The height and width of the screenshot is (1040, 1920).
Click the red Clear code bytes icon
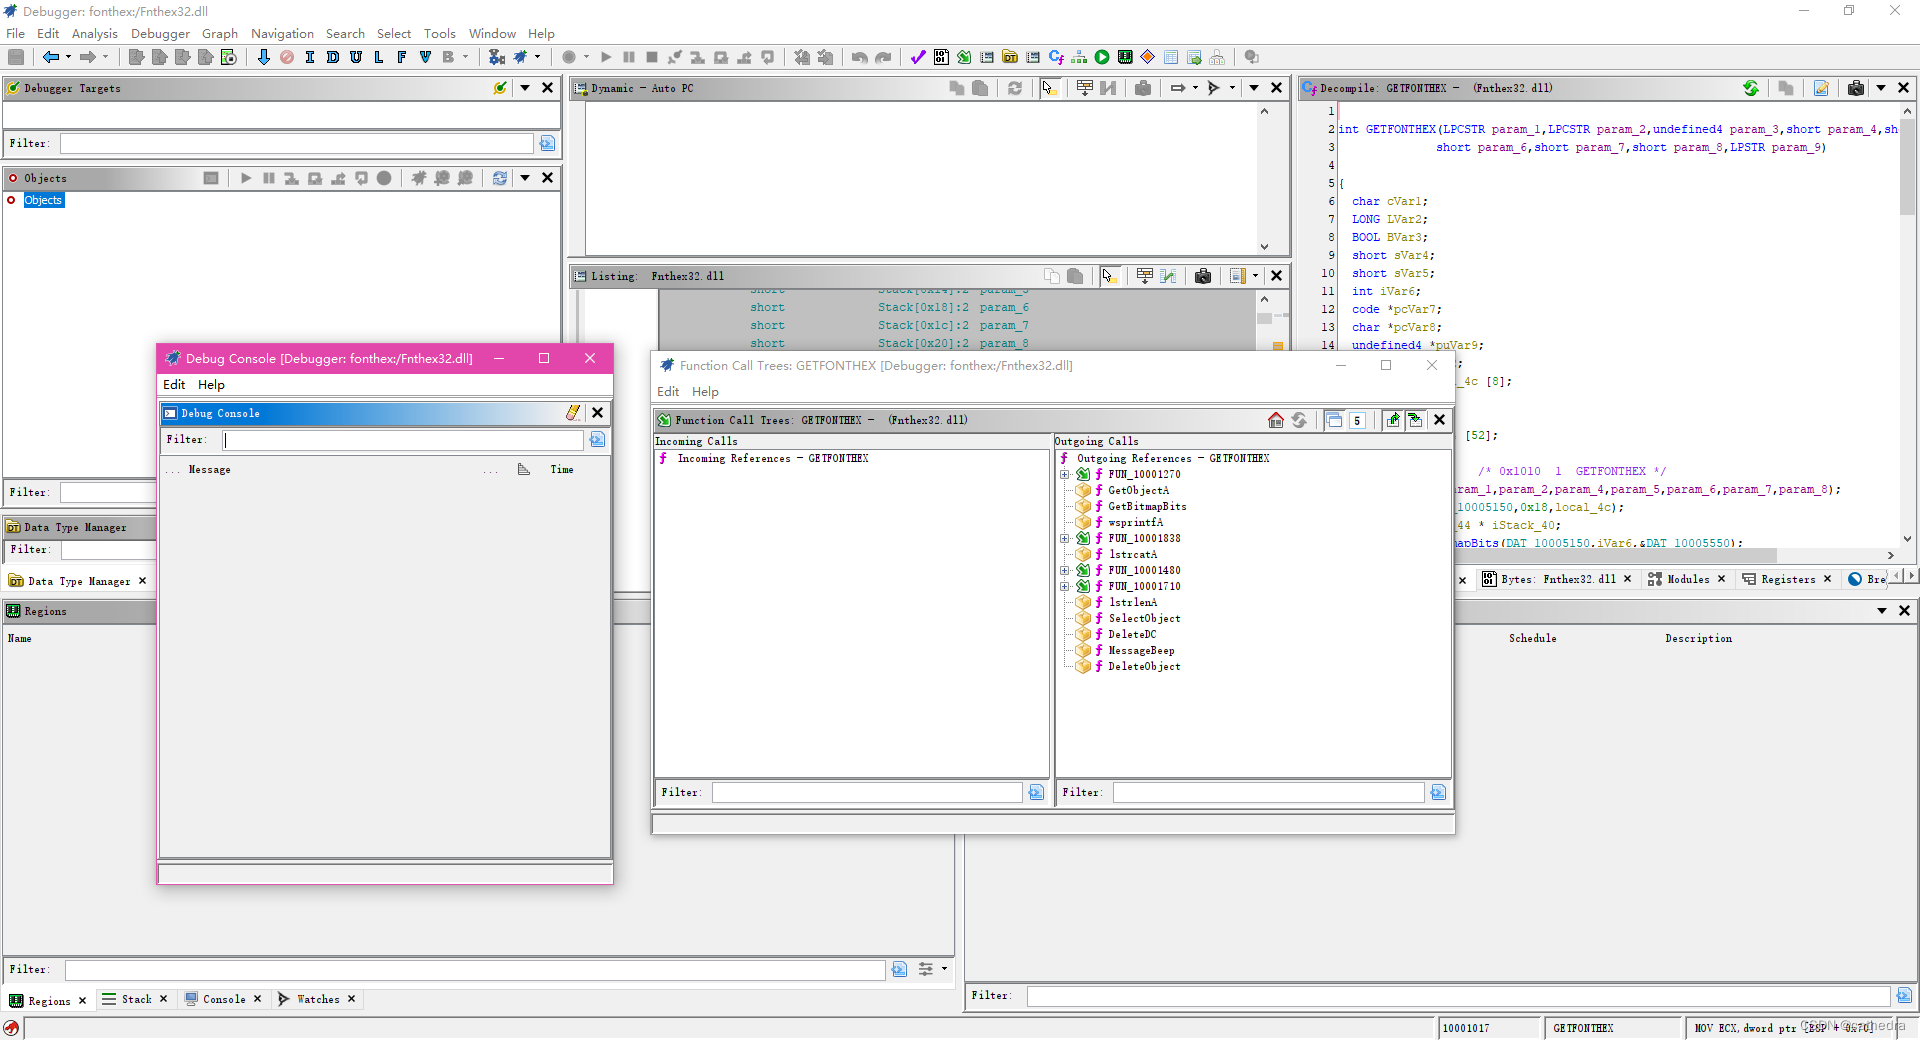point(287,57)
